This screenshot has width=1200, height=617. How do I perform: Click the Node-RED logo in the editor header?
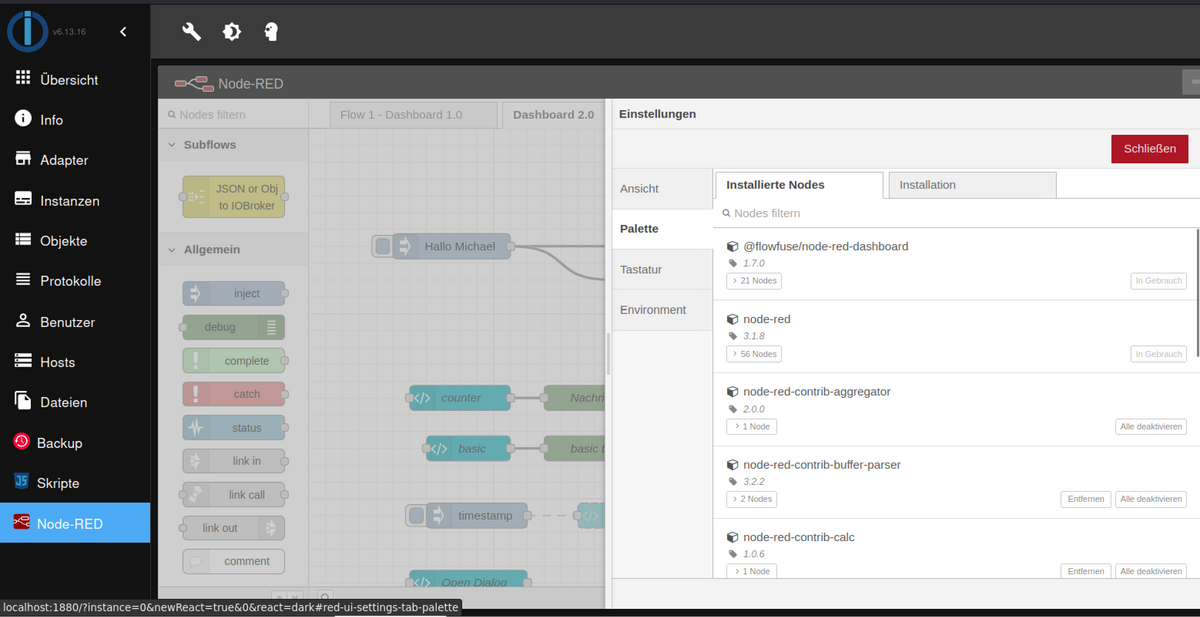pyautogui.click(x=193, y=83)
